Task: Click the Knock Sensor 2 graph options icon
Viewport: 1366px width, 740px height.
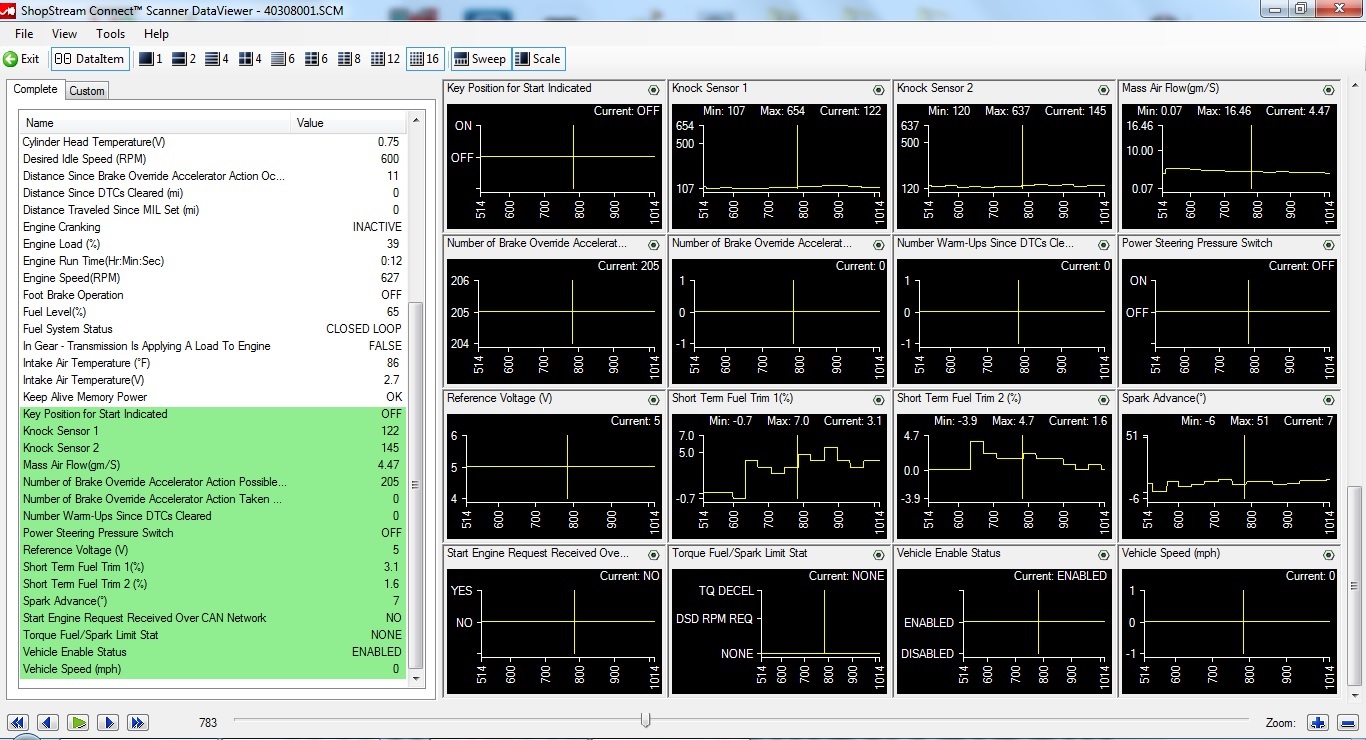Action: (1104, 90)
